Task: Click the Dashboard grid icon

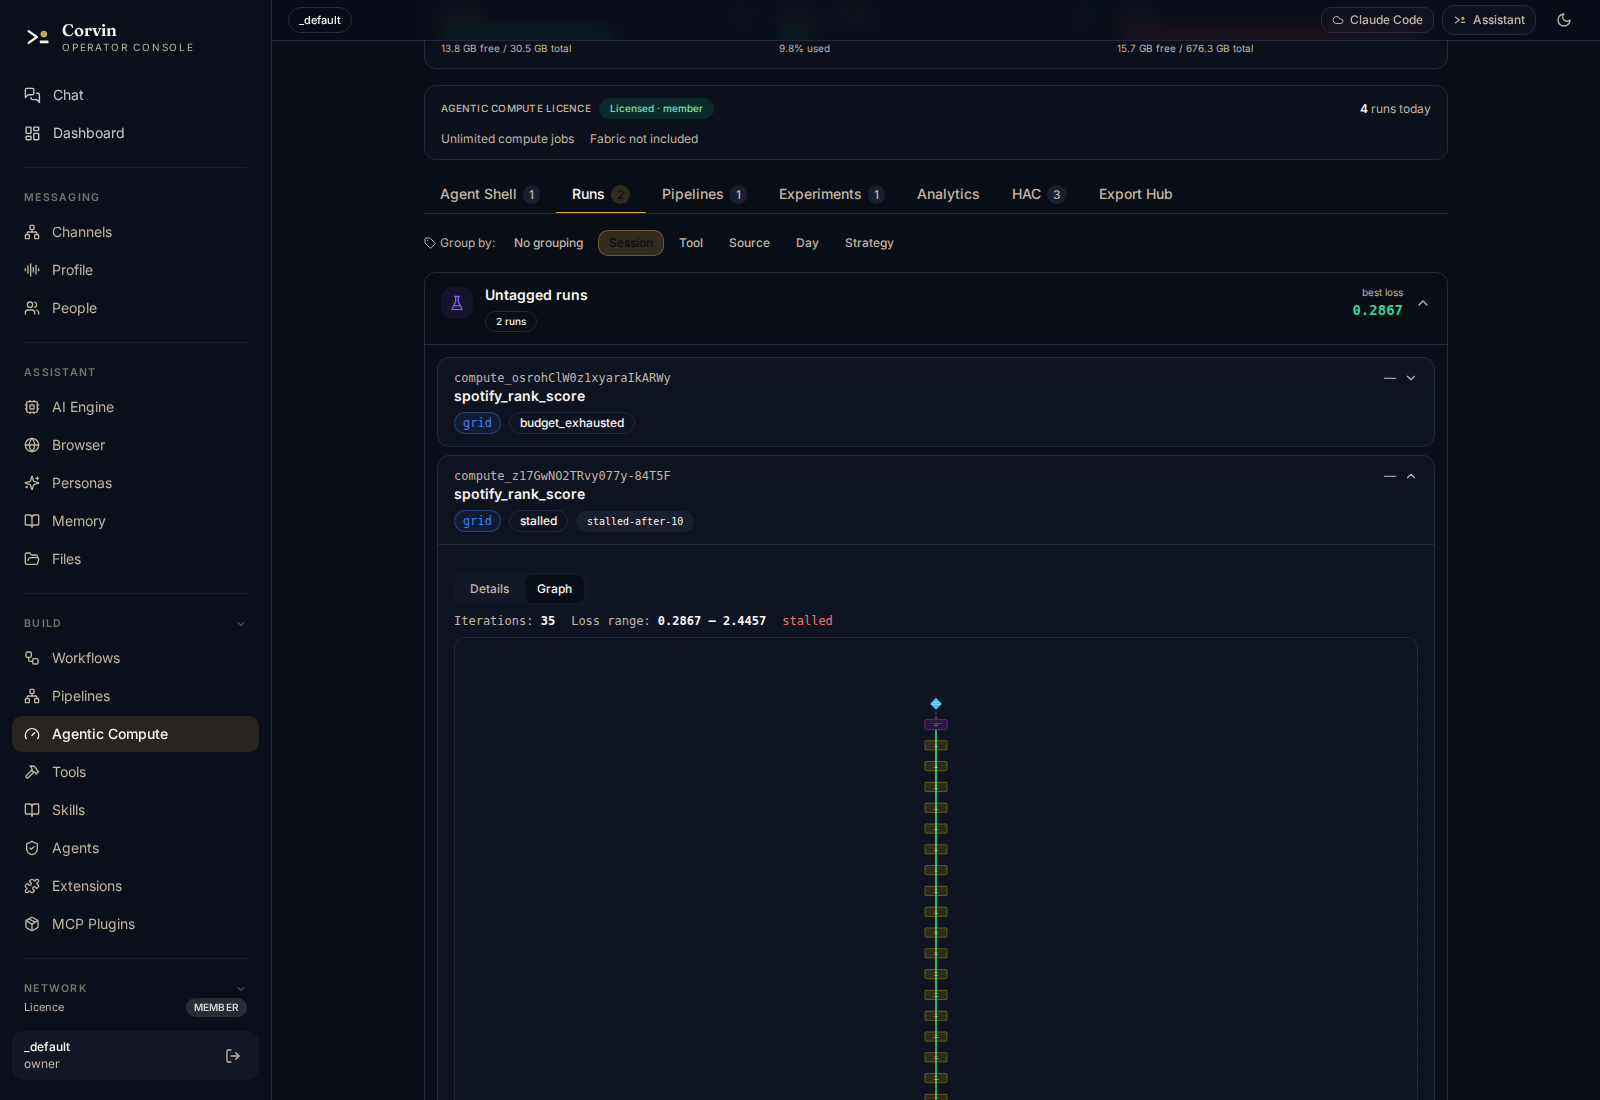Action: pos(32,133)
